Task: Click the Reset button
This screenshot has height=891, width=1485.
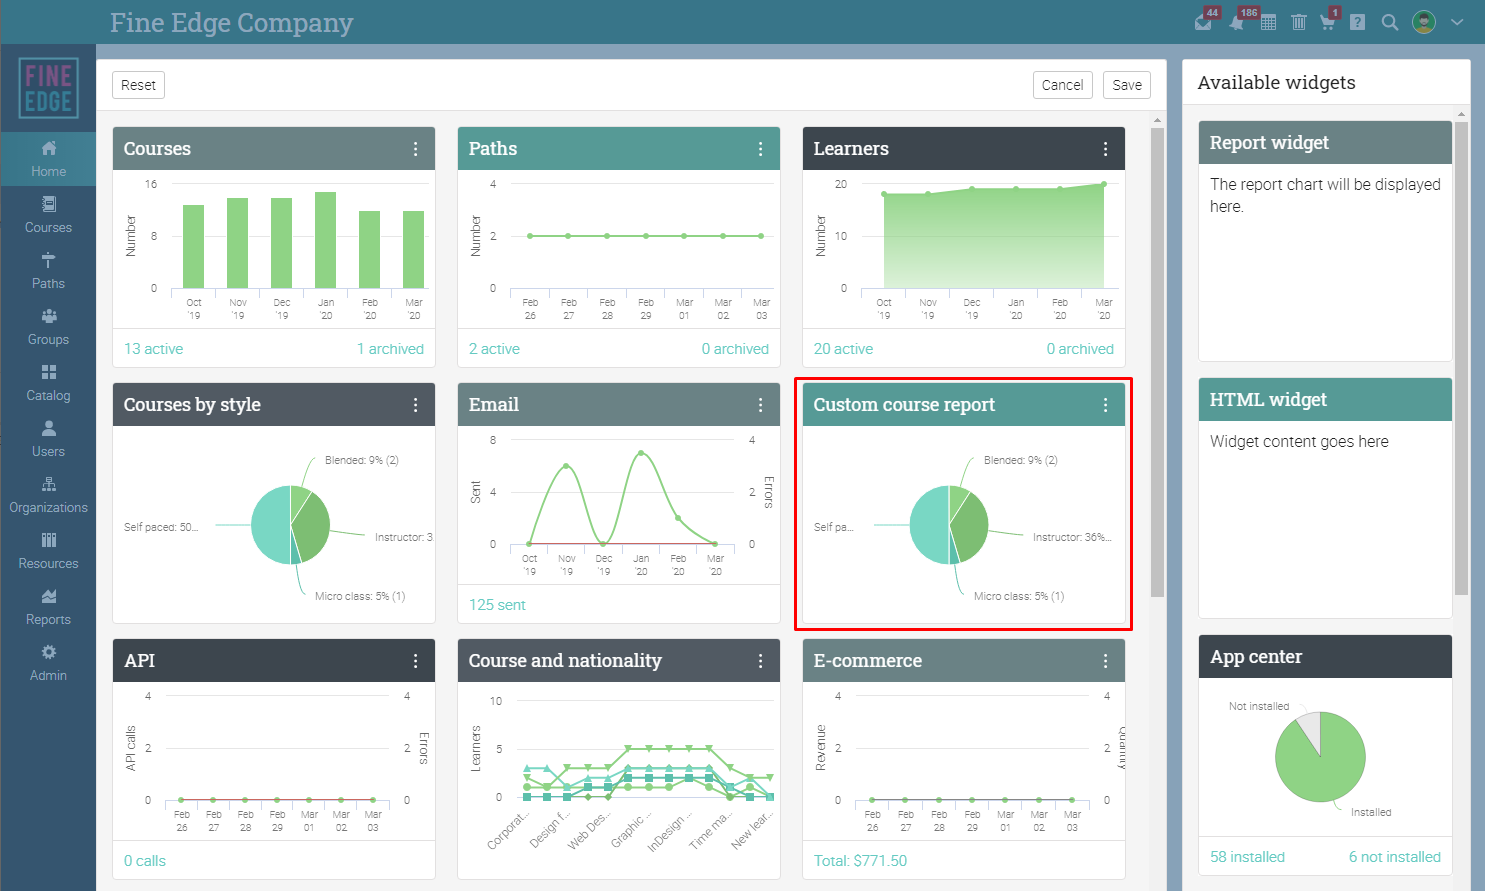Action: pyautogui.click(x=138, y=85)
